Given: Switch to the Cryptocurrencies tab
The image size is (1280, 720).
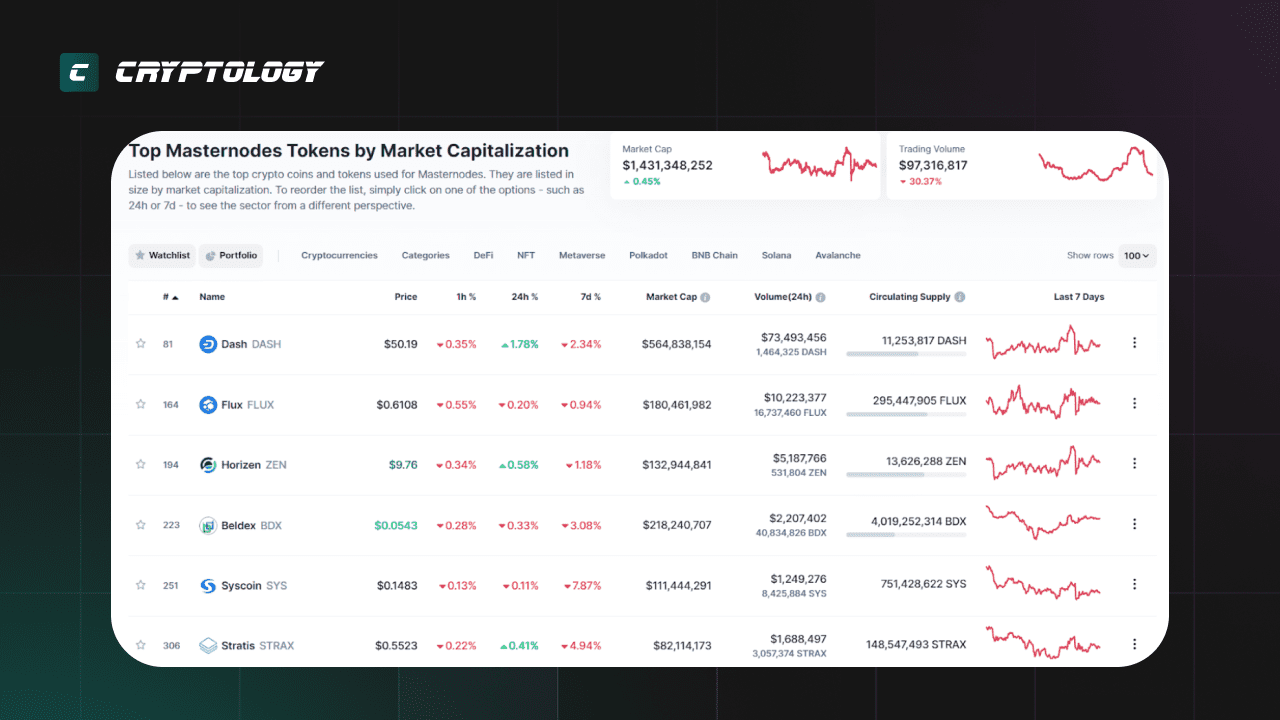Looking at the screenshot, I should point(340,256).
